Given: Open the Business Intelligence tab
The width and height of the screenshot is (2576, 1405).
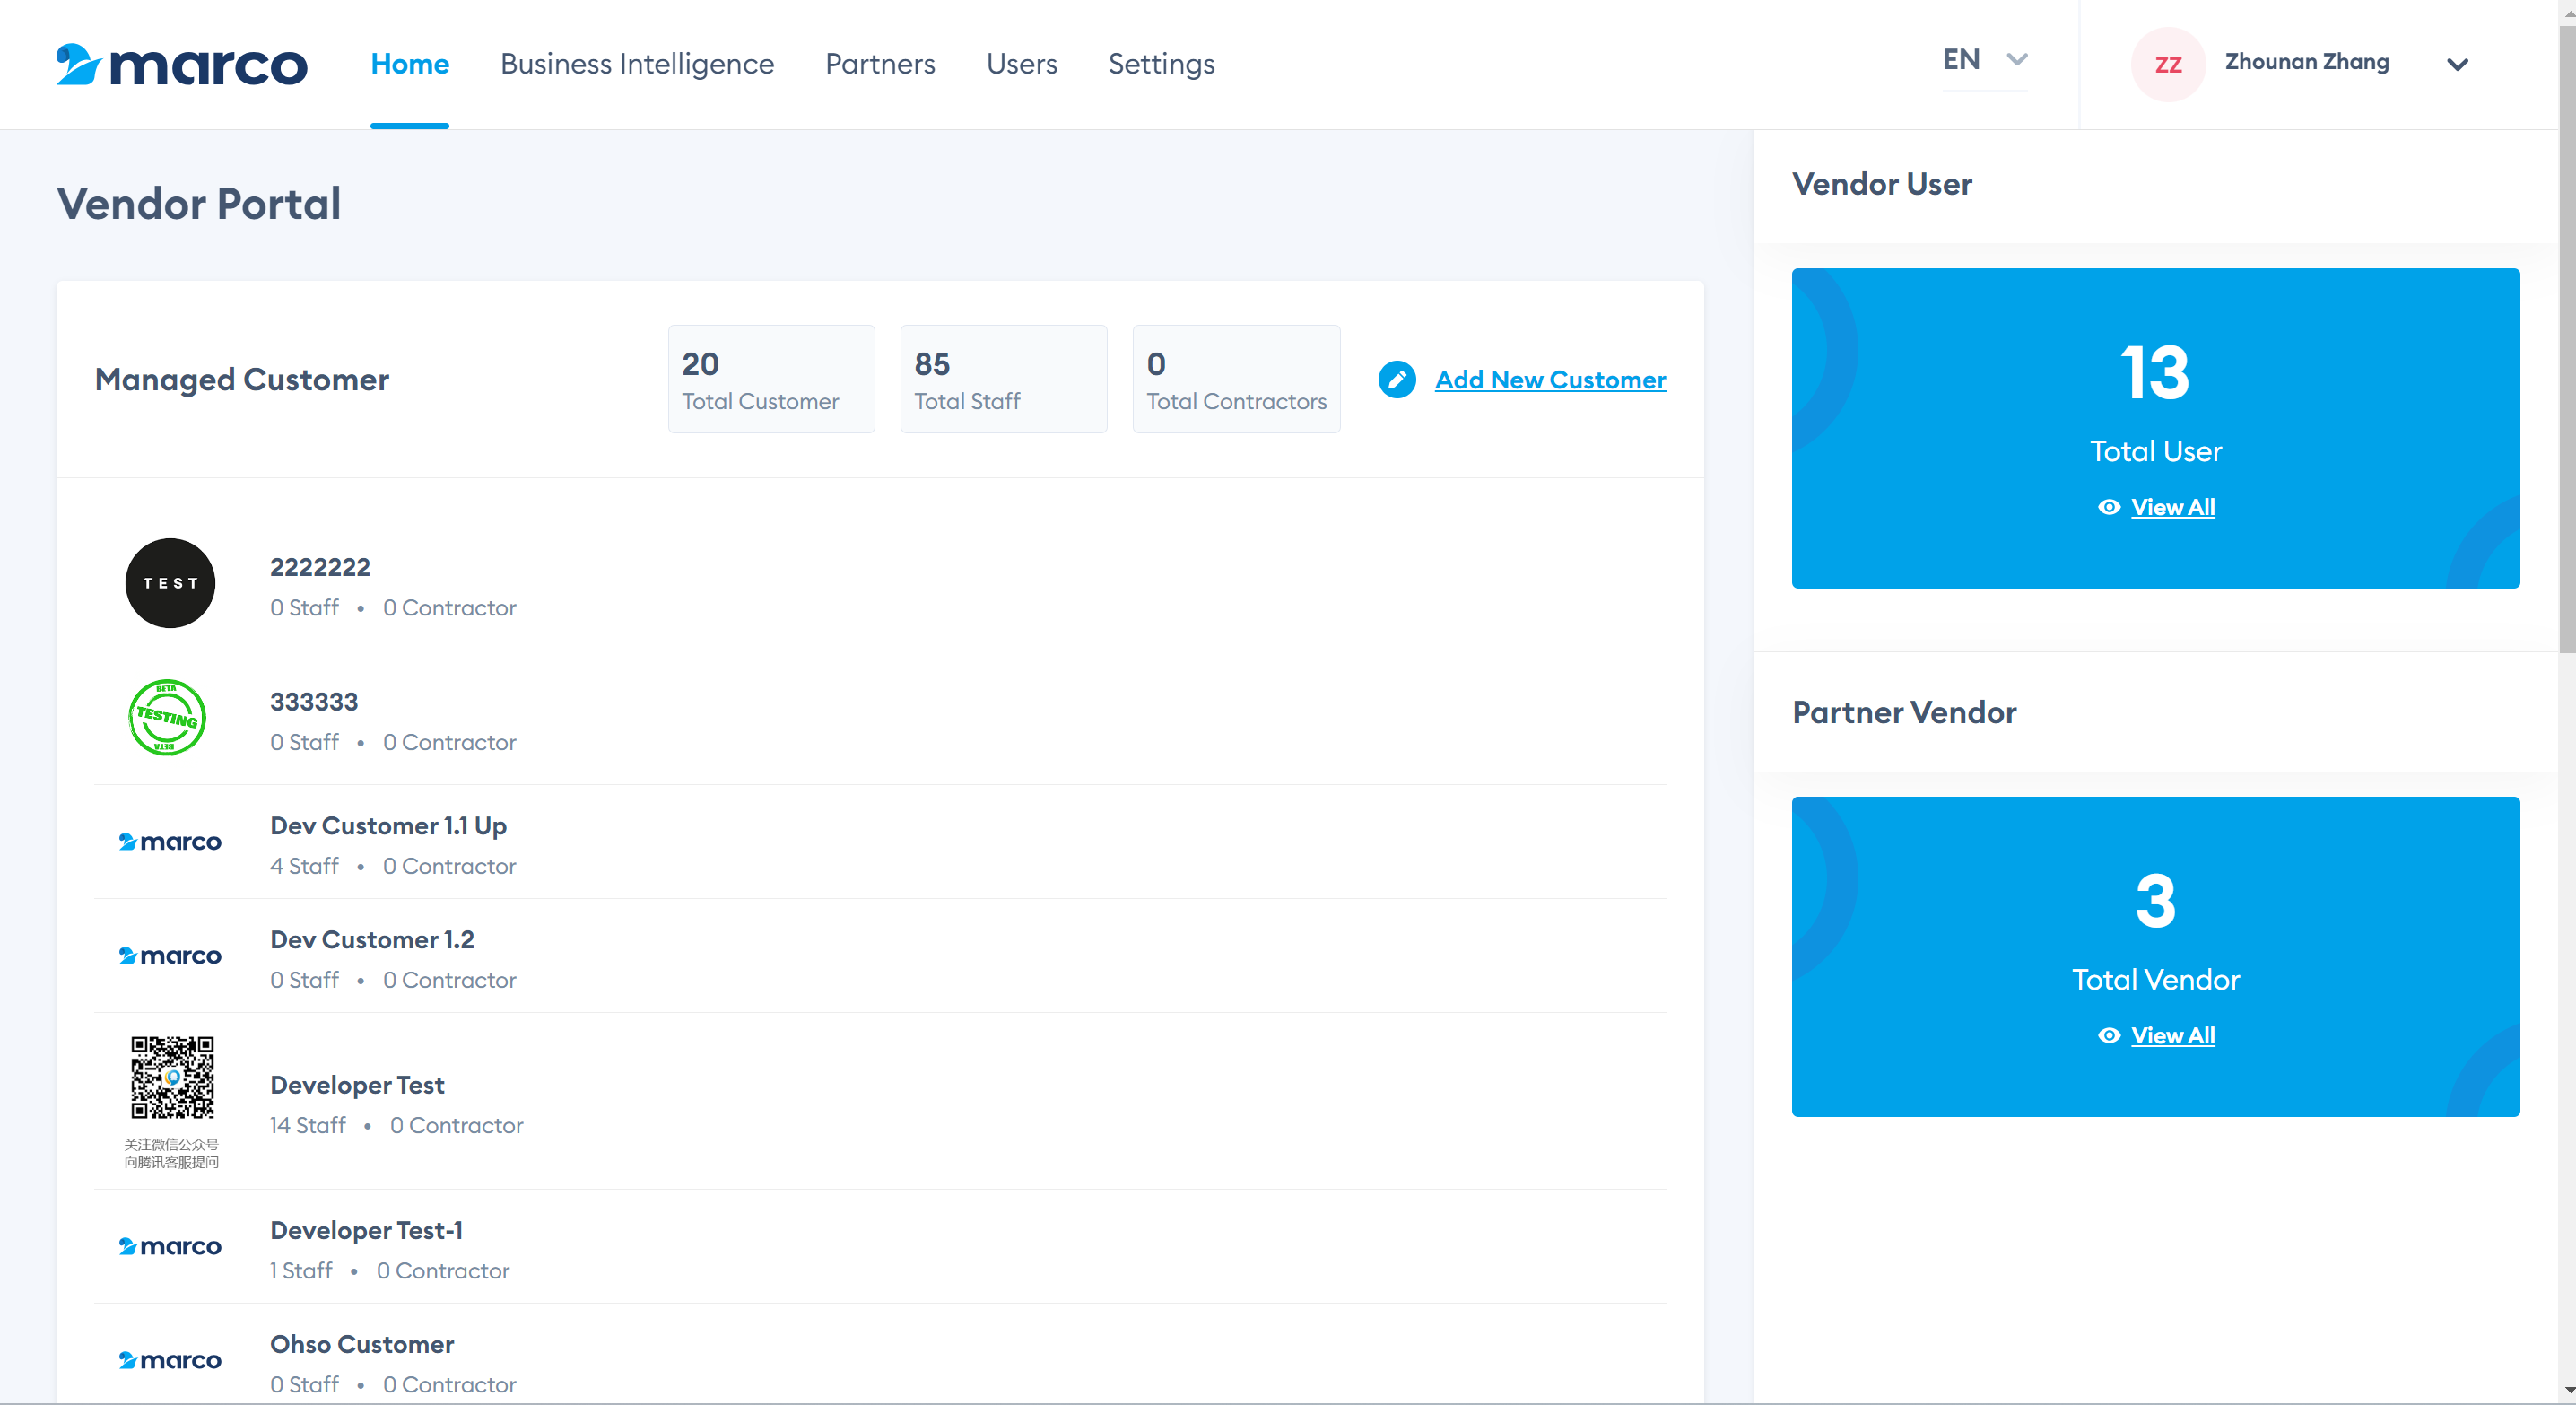Looking at the screenshot, I should (637, 64).
